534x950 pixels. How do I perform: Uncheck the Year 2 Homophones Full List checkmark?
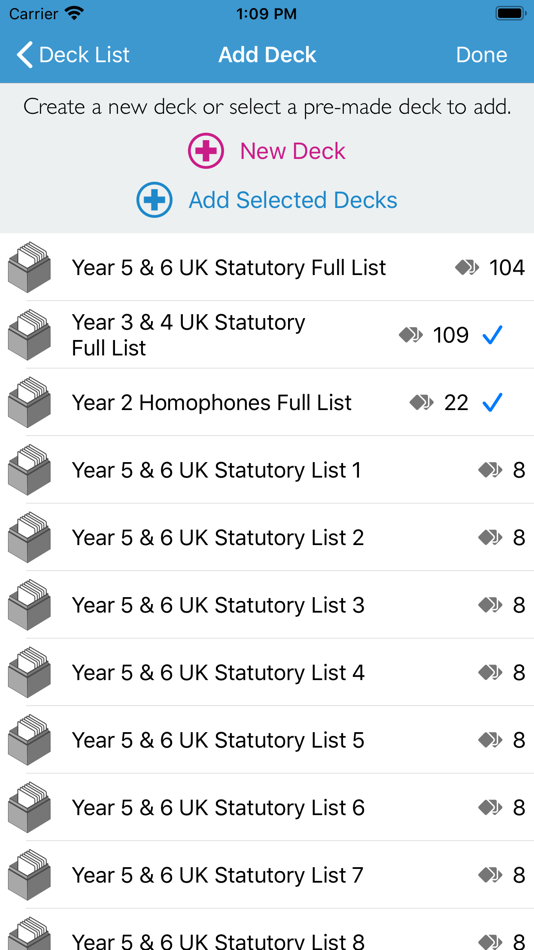tap(492, 402)
